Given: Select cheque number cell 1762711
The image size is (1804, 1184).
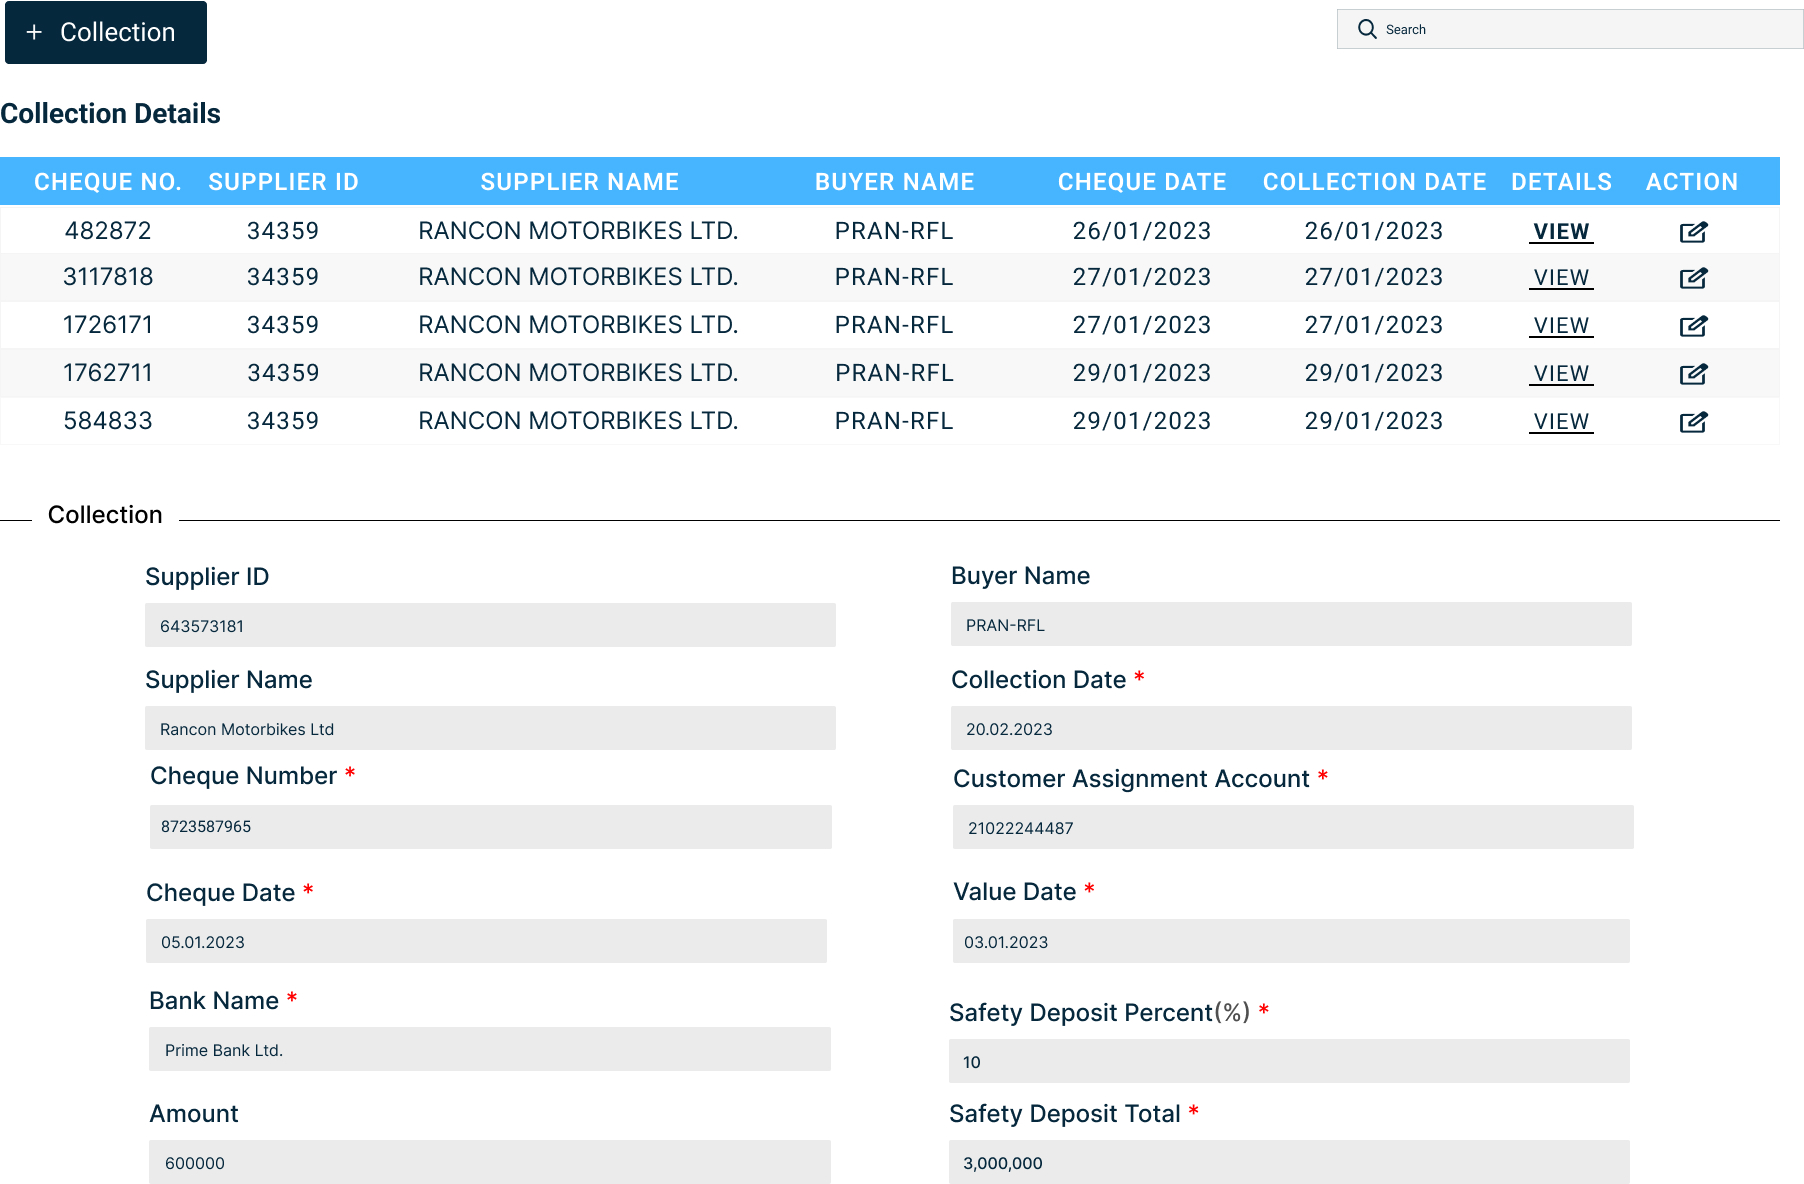Looking at the screenshot, I should pos(108,373).
